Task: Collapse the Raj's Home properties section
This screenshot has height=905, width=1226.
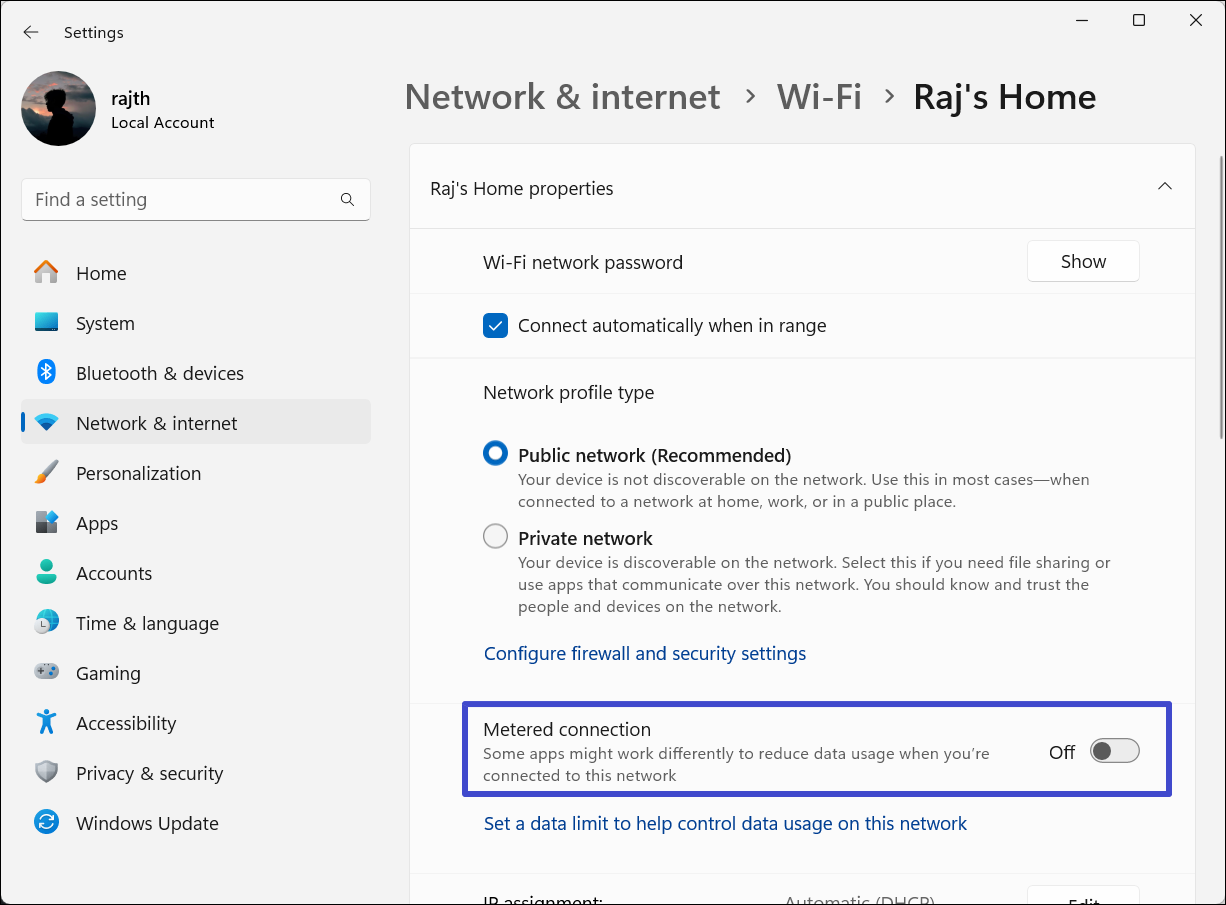Action: tap(1164, 187)
